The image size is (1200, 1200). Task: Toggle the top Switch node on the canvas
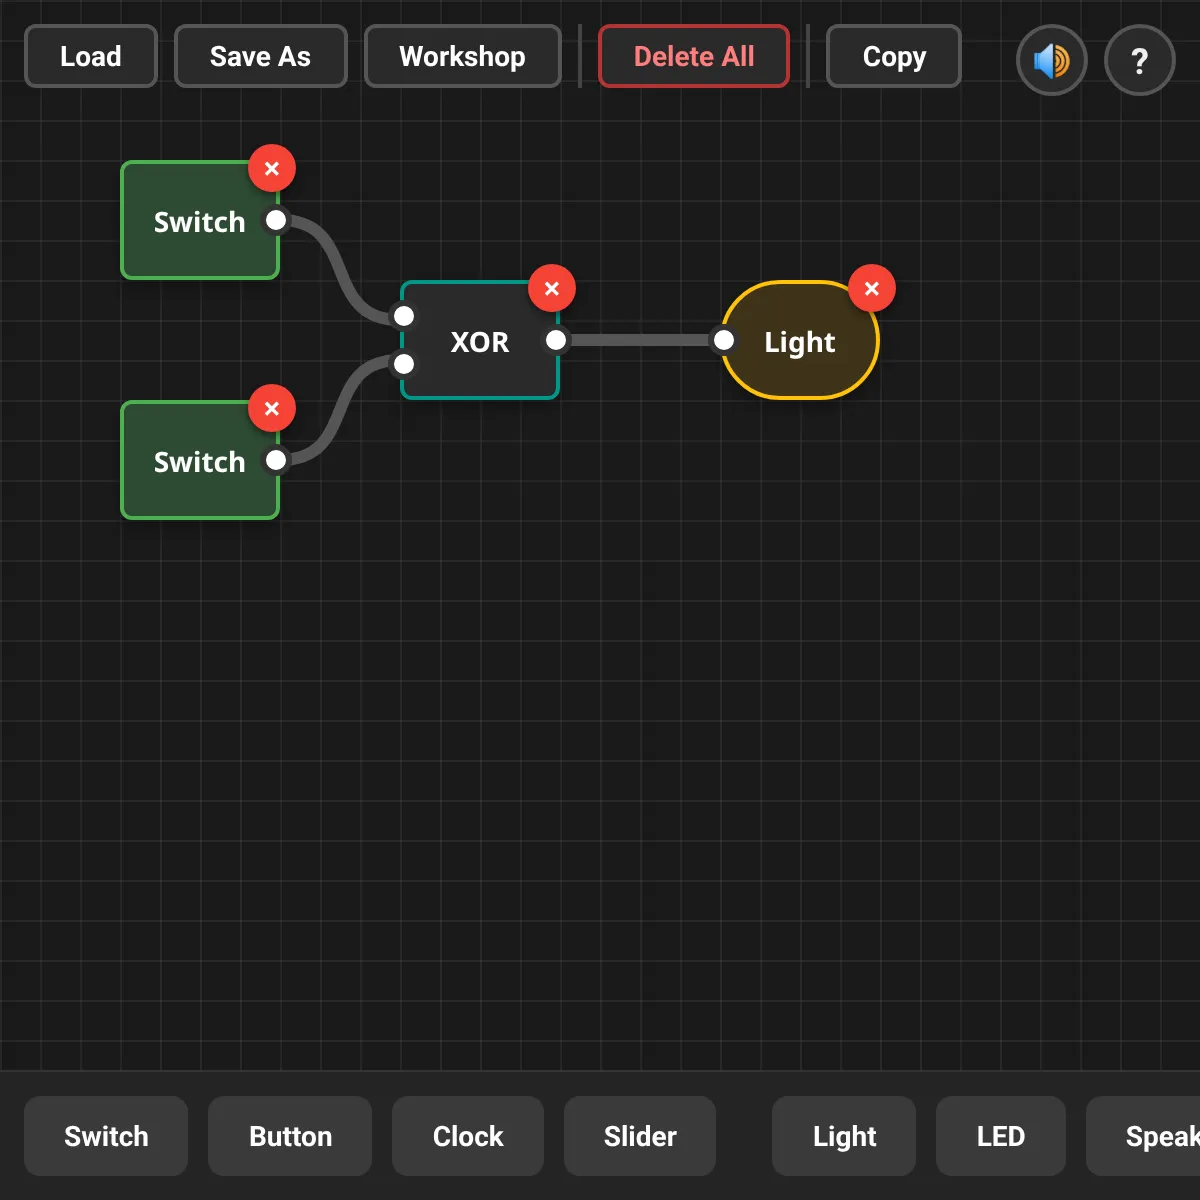point(199,221)
